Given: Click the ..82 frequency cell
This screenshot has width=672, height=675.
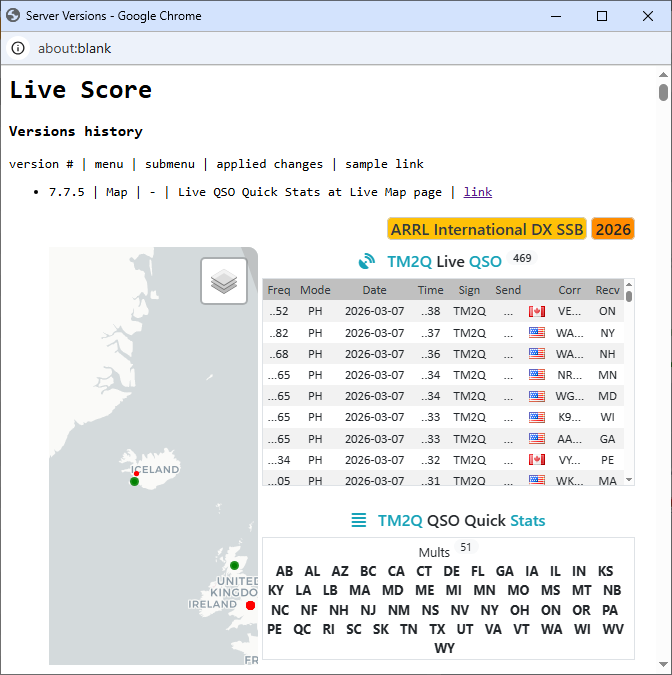Looking at the screenshot, I should [x=279, y=333].
